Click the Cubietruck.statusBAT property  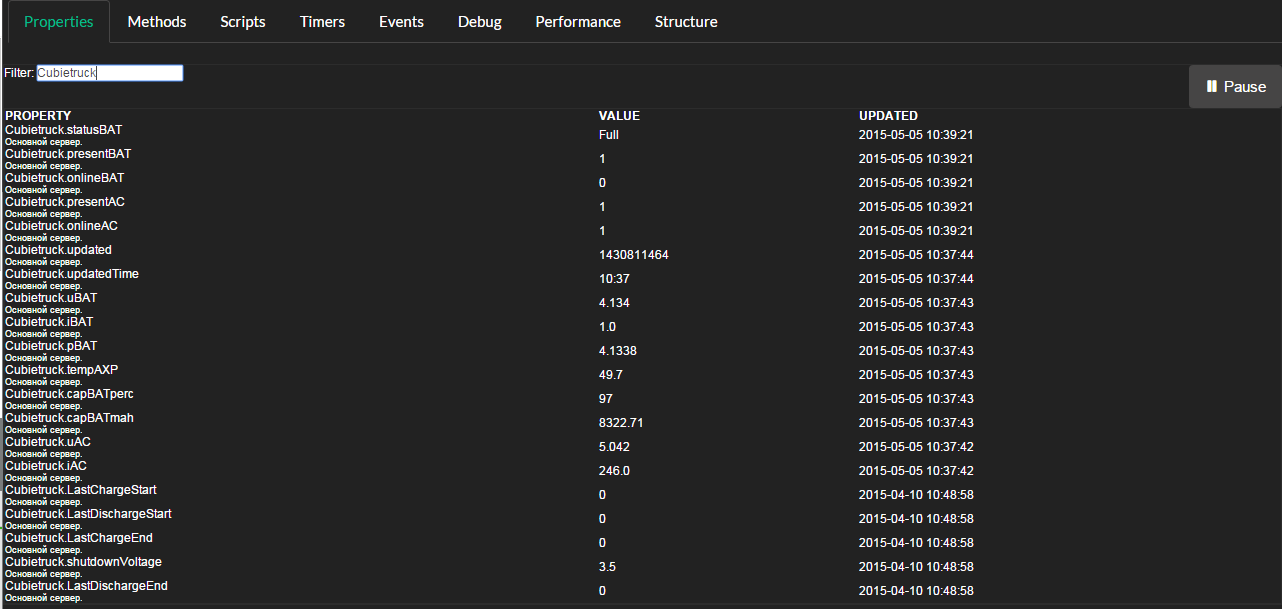click(64, 130)
